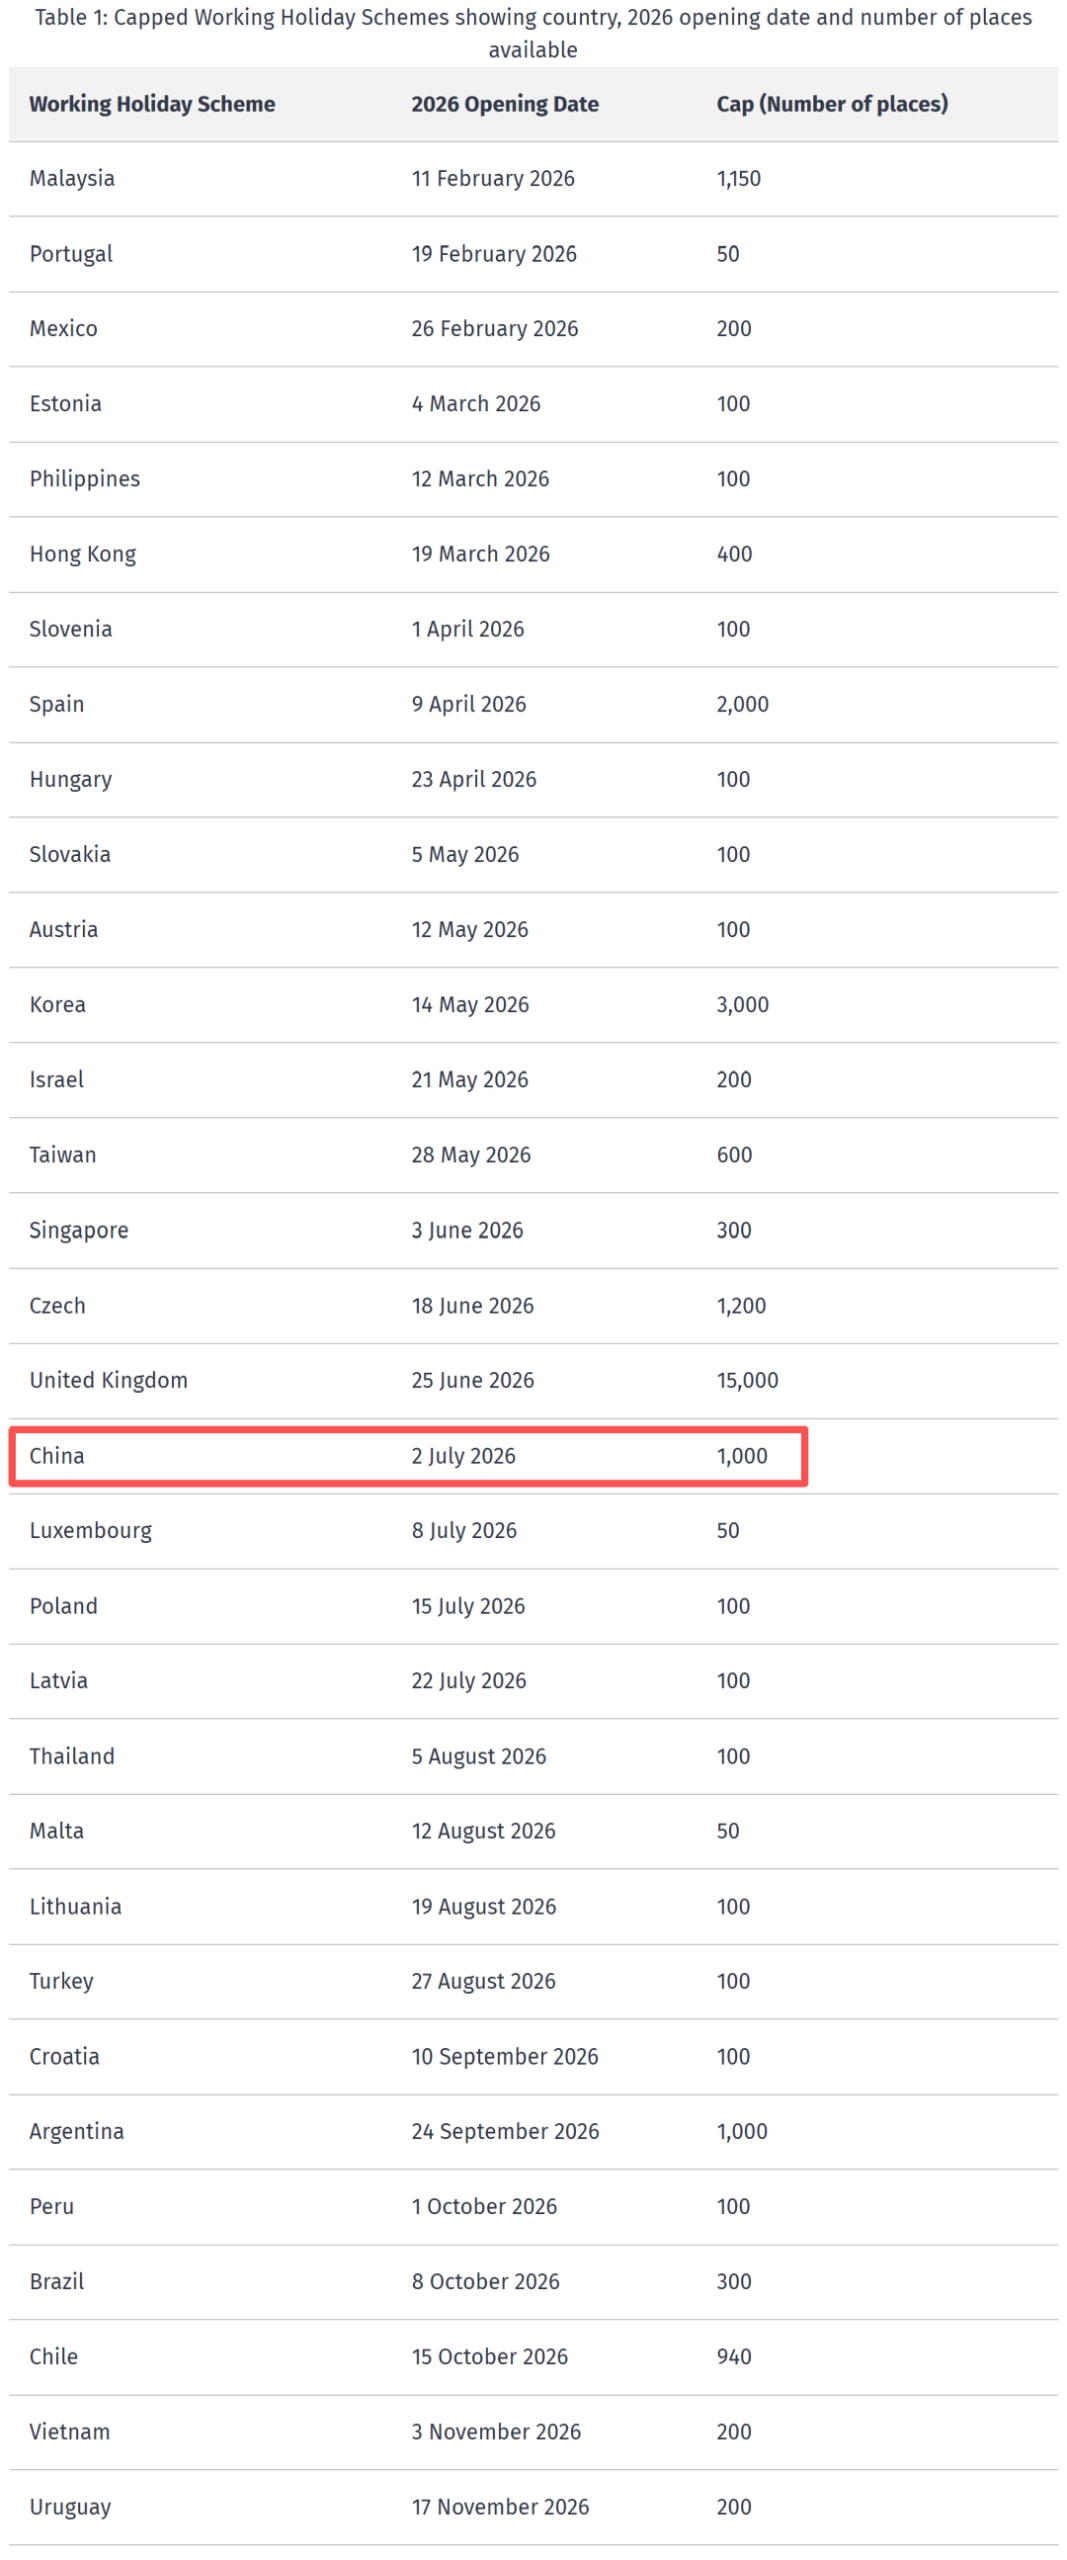Select the Spain scheme cell
Viewport: 1067px width, 2560px height.
57,704
